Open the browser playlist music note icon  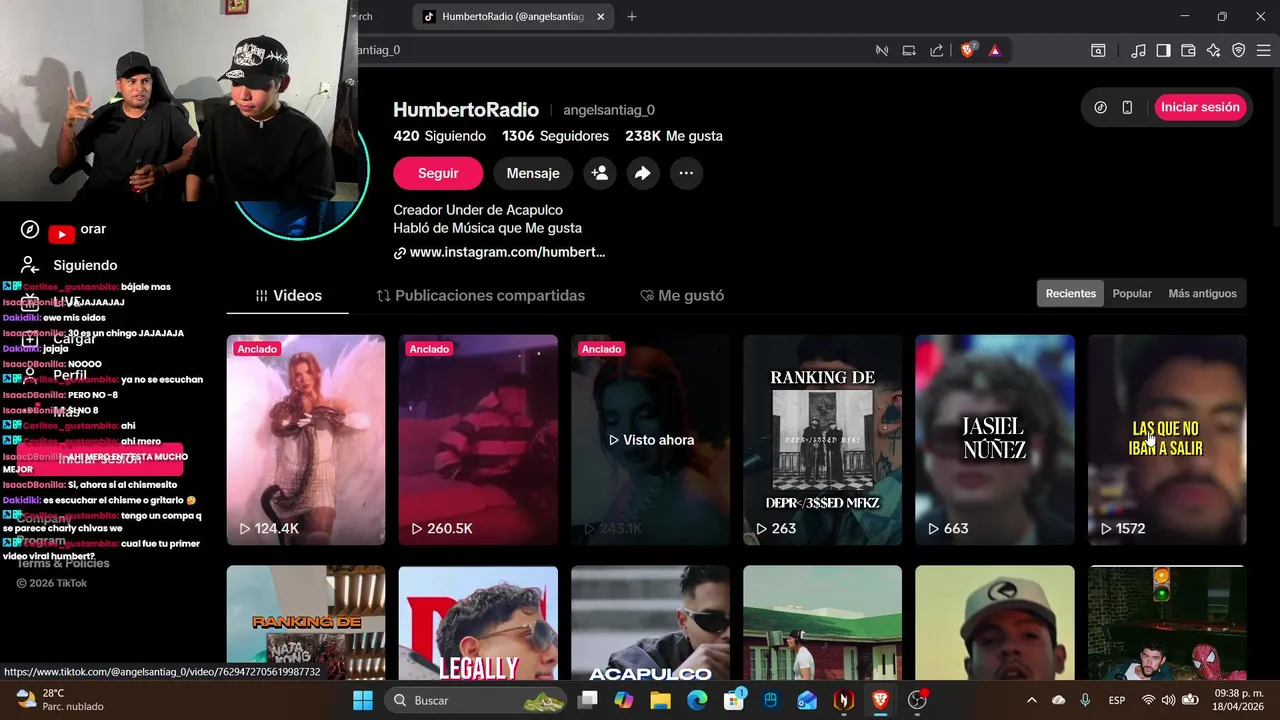click(x=1138, y=50)
